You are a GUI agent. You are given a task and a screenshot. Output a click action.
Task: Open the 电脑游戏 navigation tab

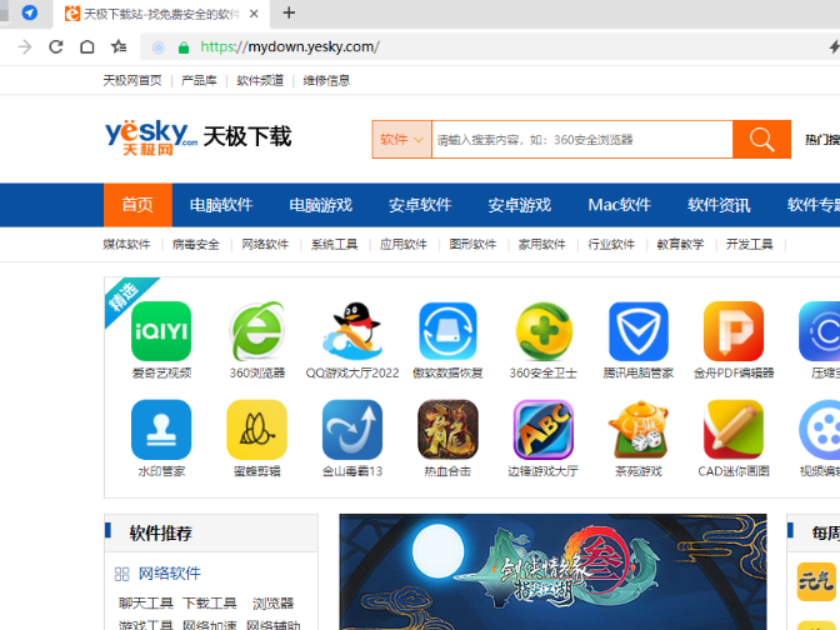(320, 205)
